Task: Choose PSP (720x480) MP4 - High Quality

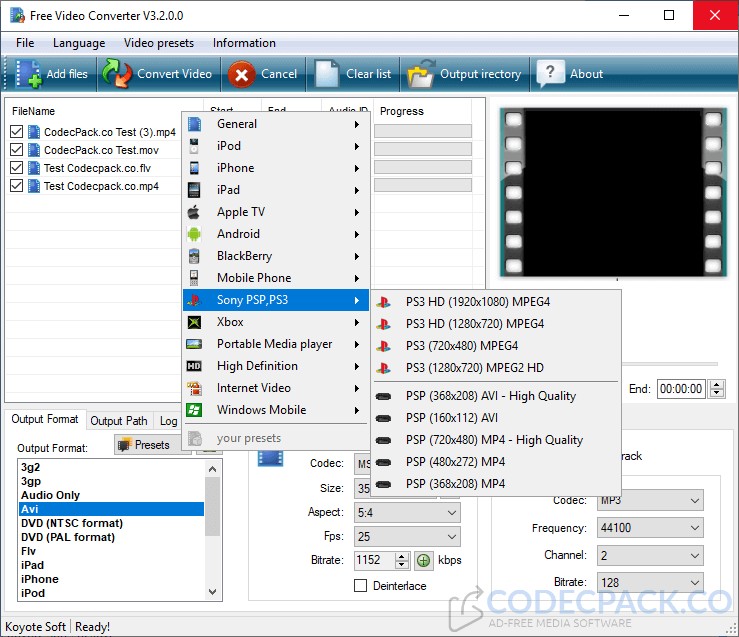Action: [x=496, y=441]
